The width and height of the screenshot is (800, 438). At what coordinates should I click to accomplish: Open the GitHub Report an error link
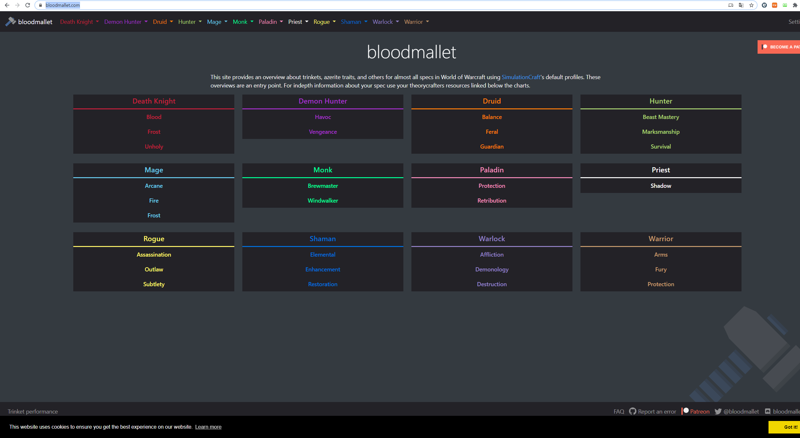[653, 411]
